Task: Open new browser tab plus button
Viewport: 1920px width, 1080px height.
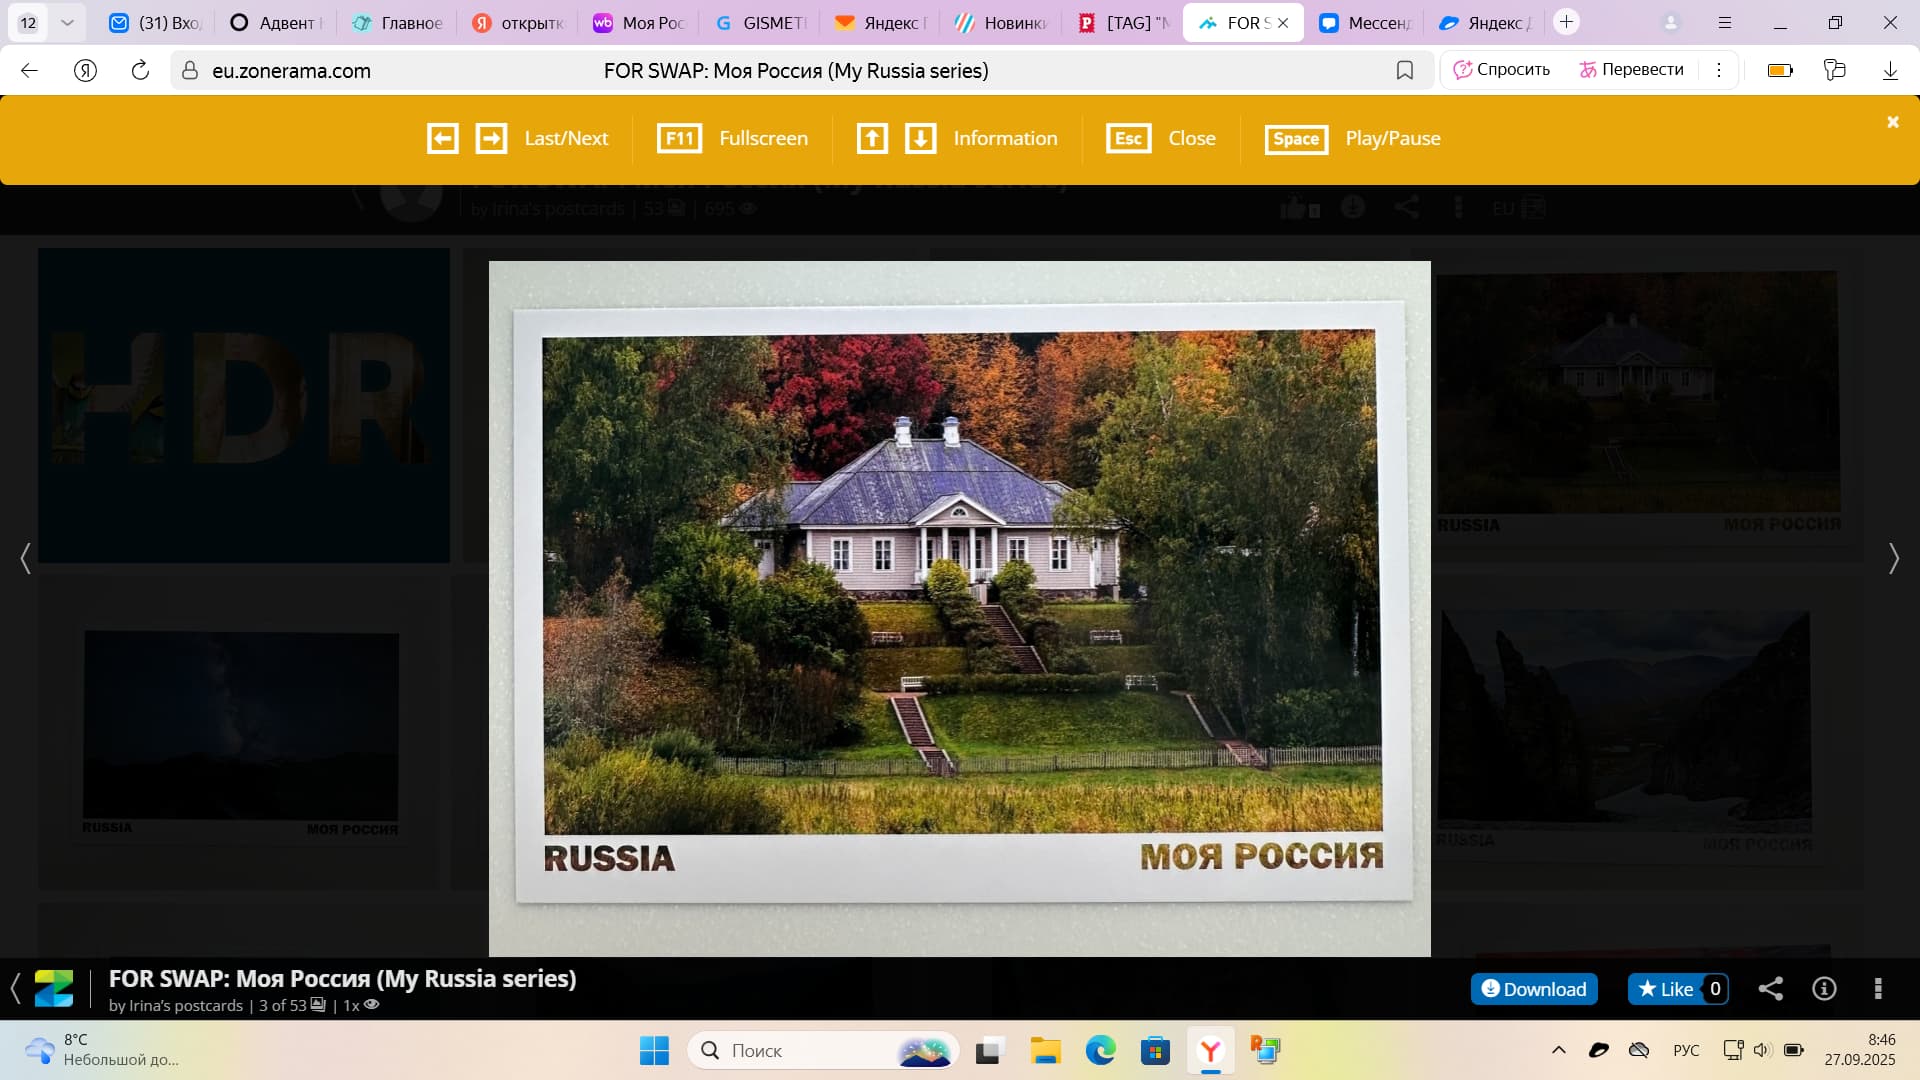Action: pos(1566,22)
